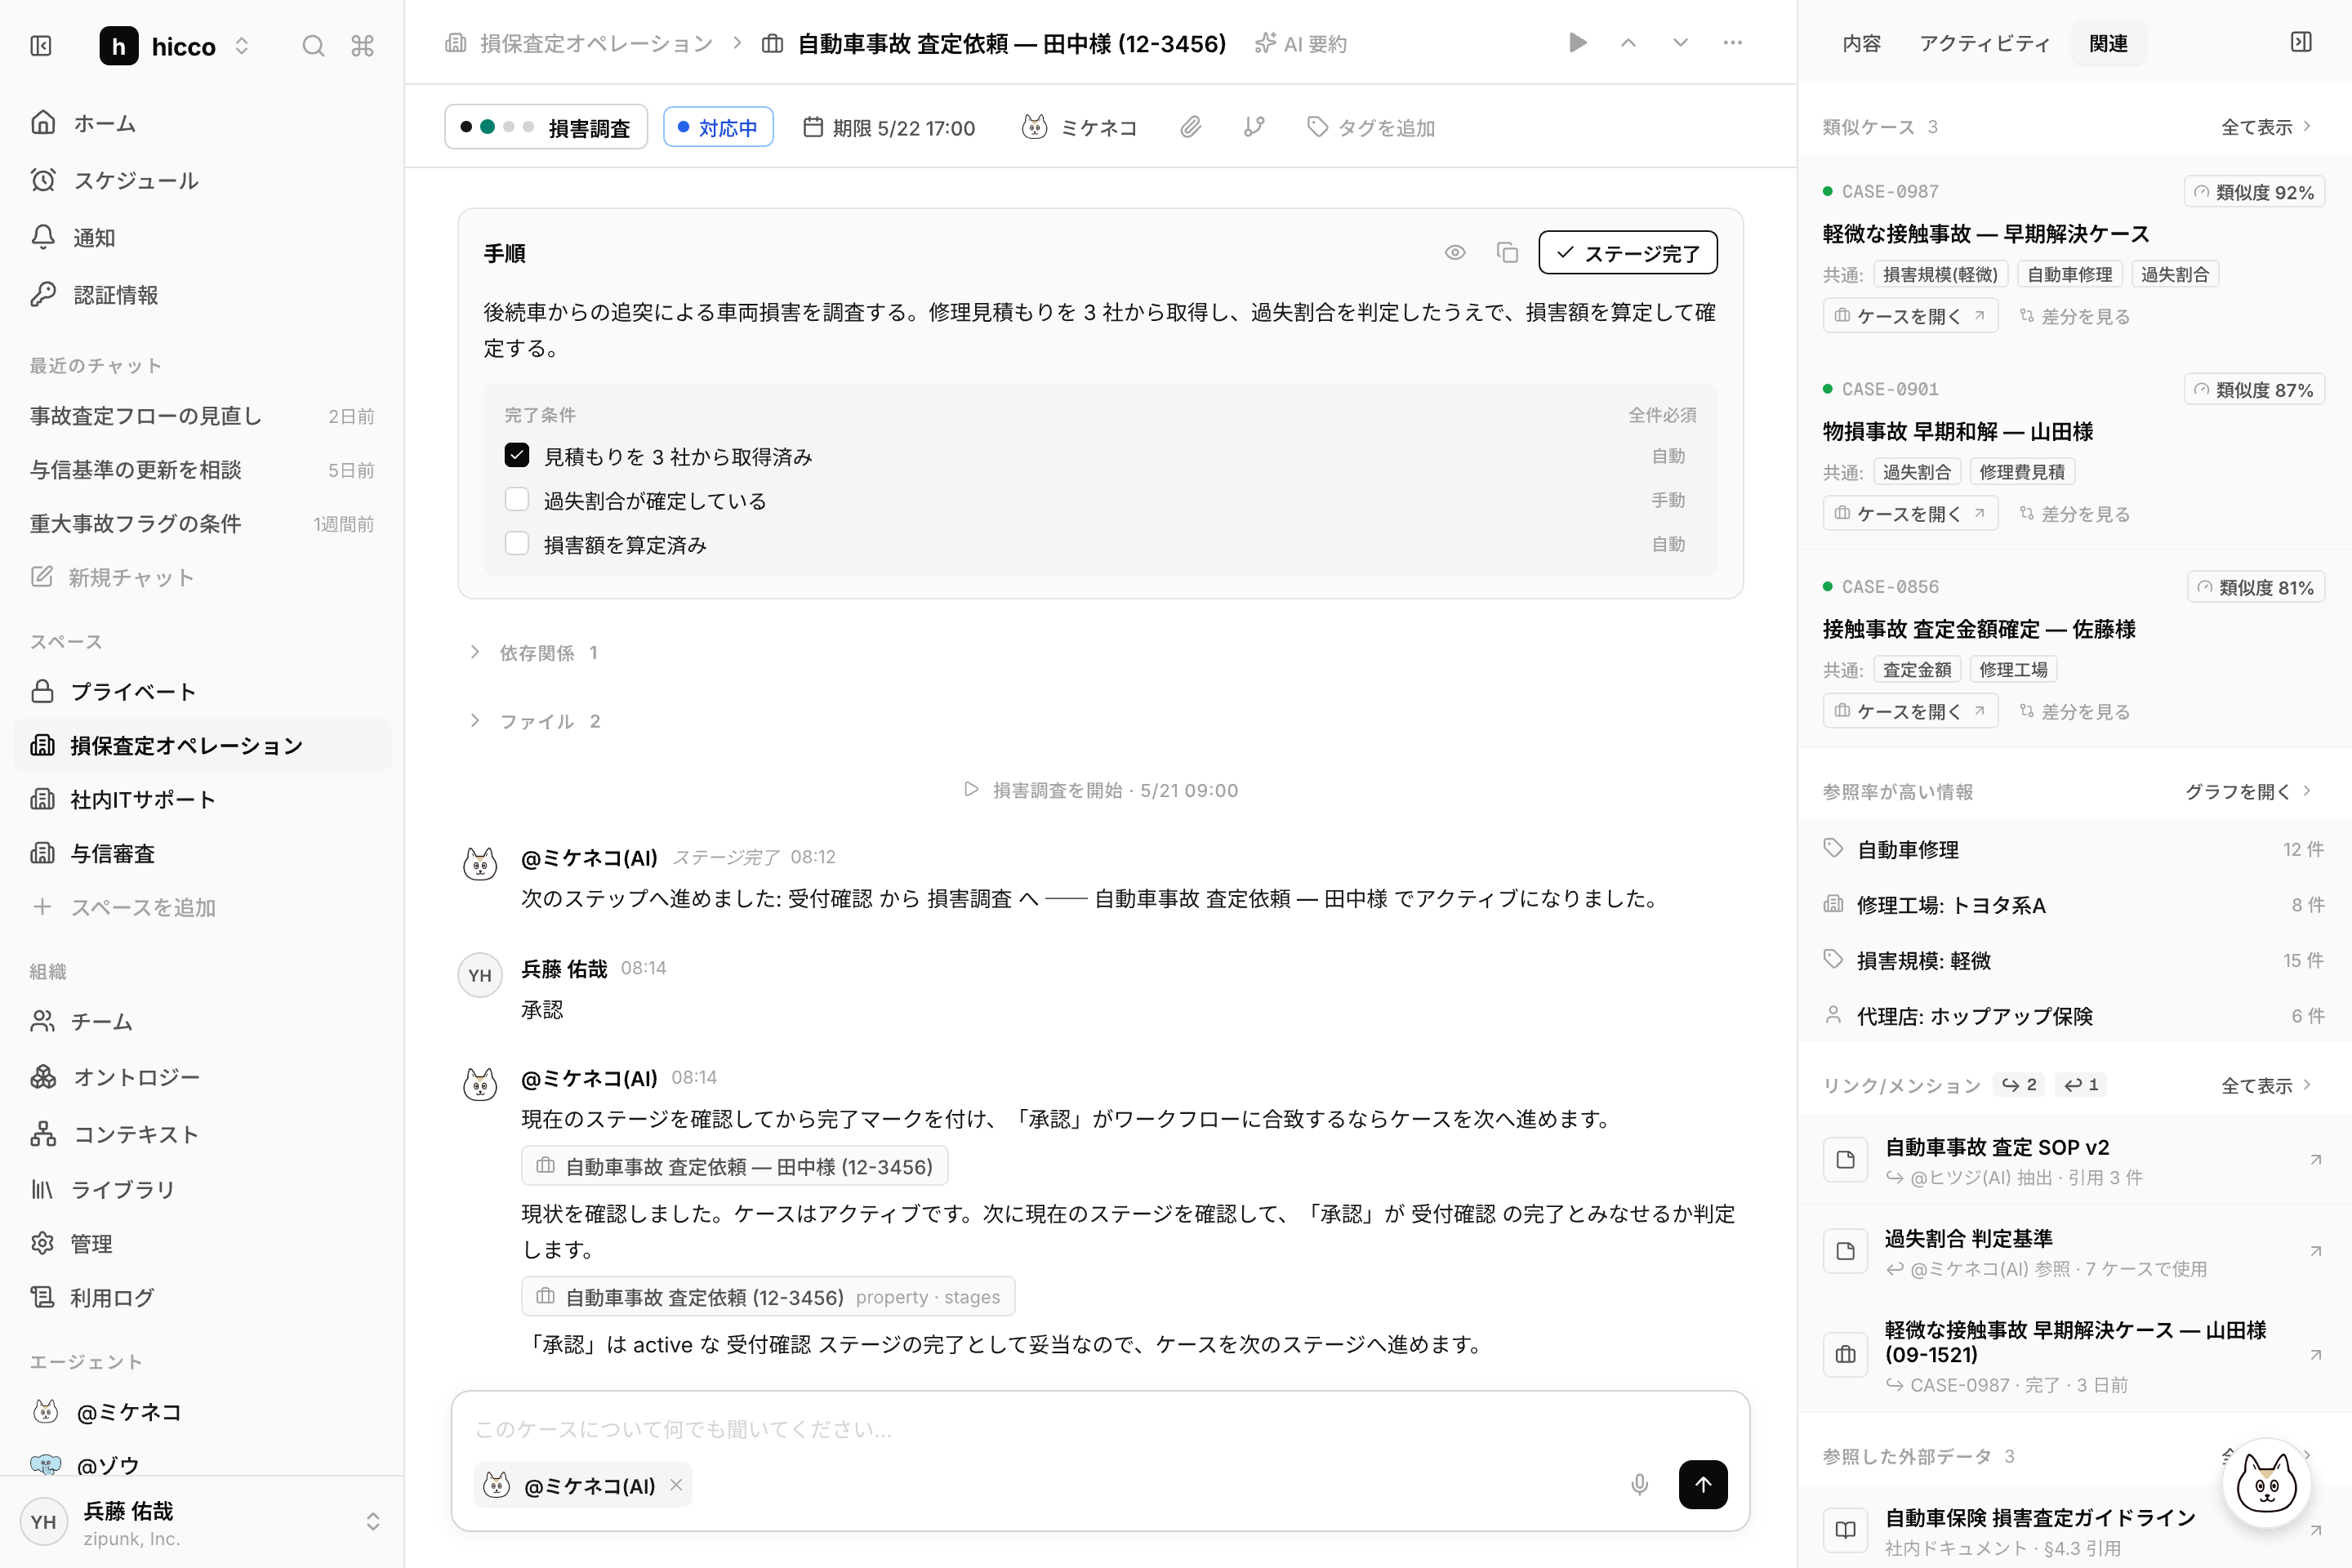Viewport: 2352px width, 1568px height.
Task: Open external link for 自動車事故 査定 SOP v2
Action: click(2315, 1160)
